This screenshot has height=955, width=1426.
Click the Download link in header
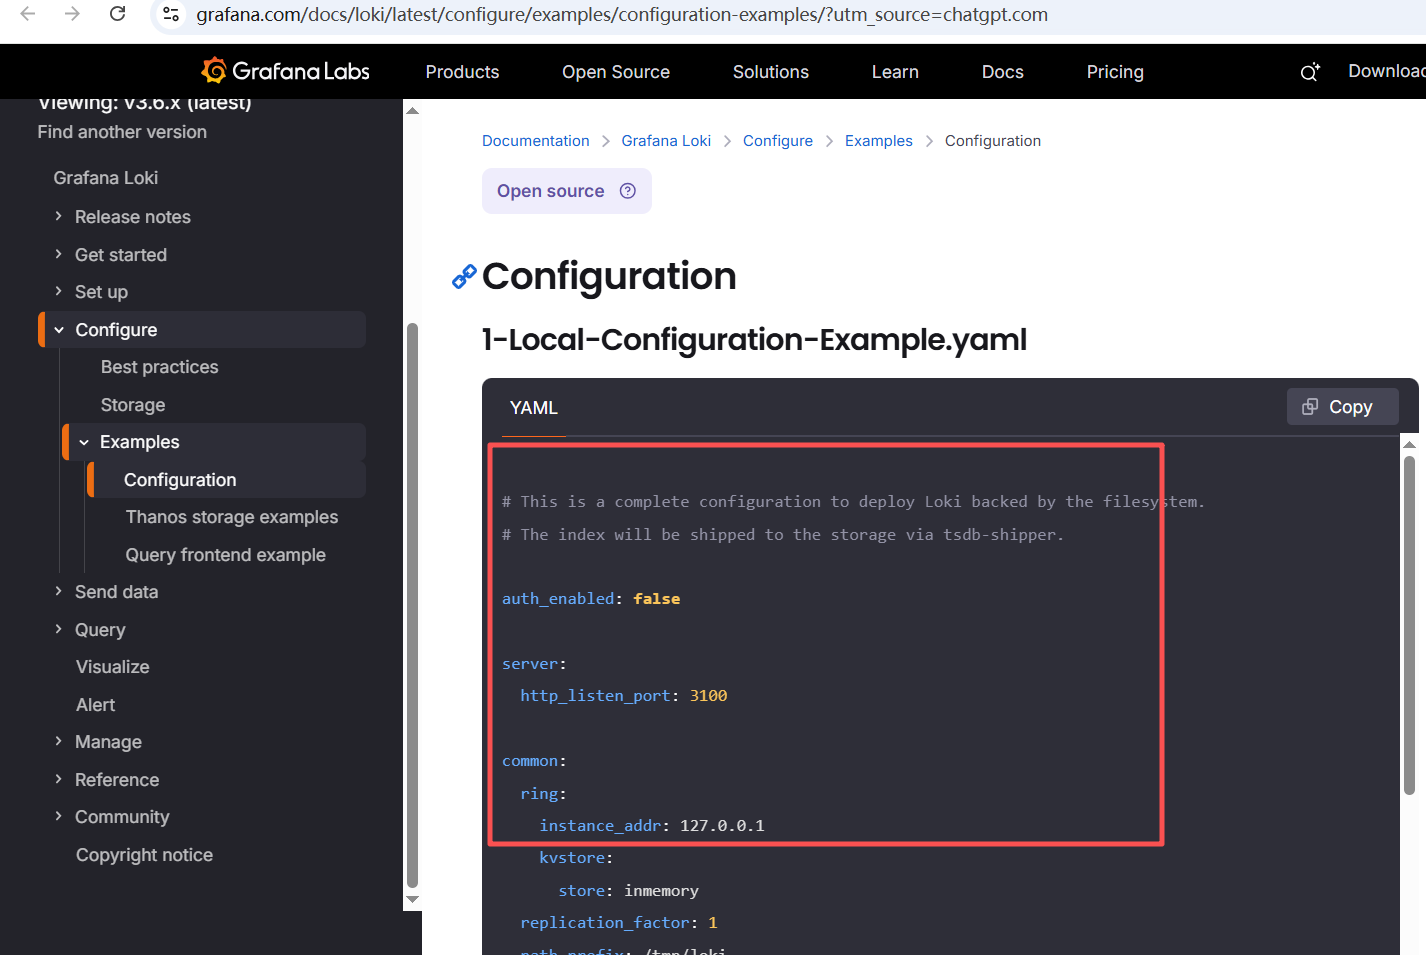(1386, 71)
